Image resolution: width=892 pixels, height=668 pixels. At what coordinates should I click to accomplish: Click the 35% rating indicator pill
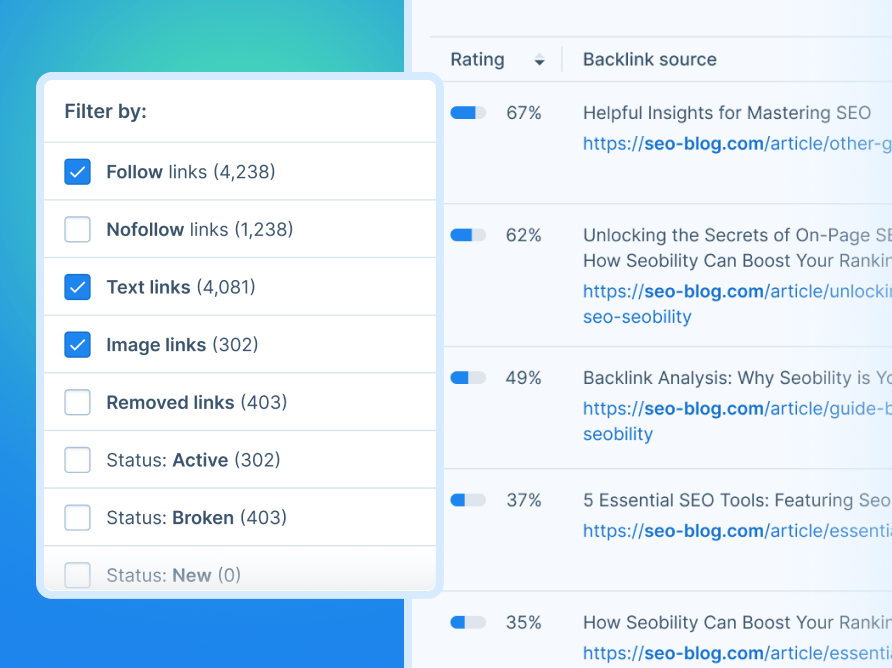(x=467, y=622)
